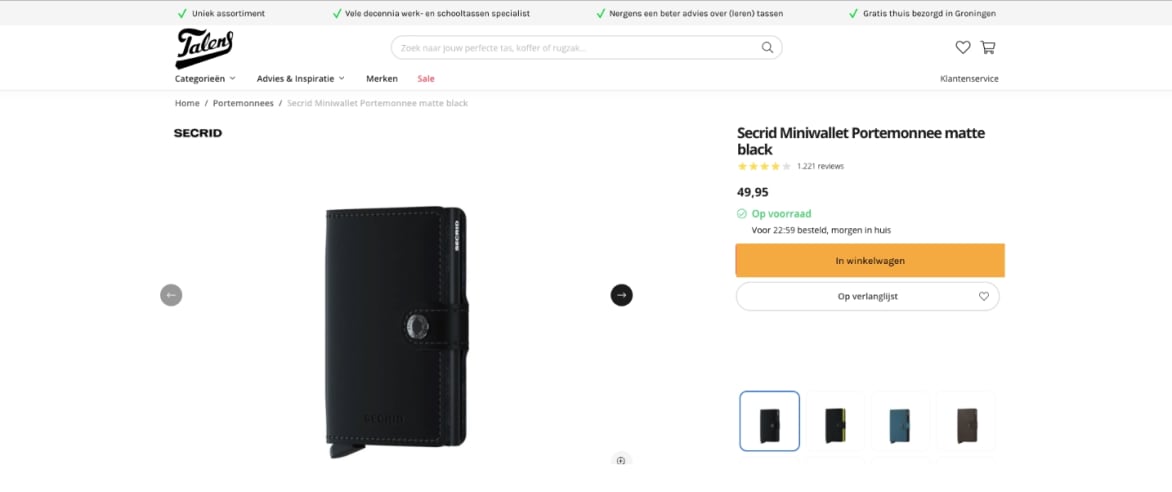1172x492 pixels.
Task: Go to previous product image arrow
Action: (171, 295)
